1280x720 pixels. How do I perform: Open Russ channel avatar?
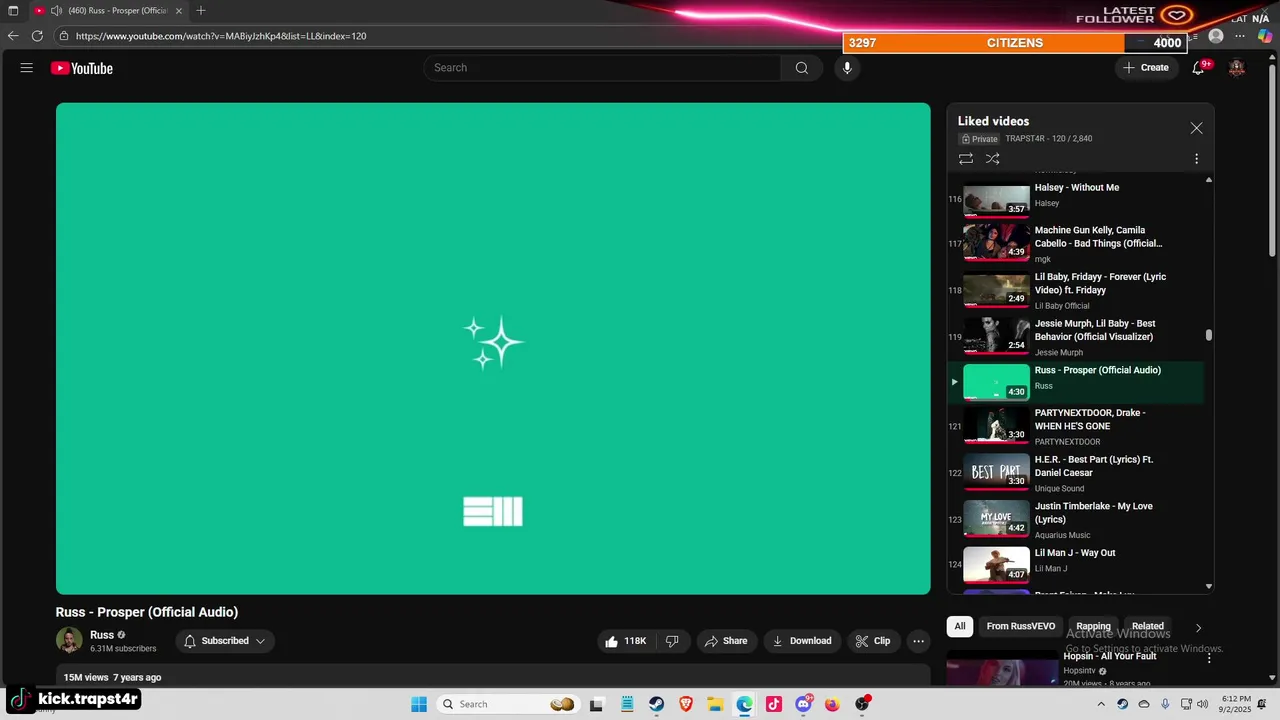coord(69,640)
